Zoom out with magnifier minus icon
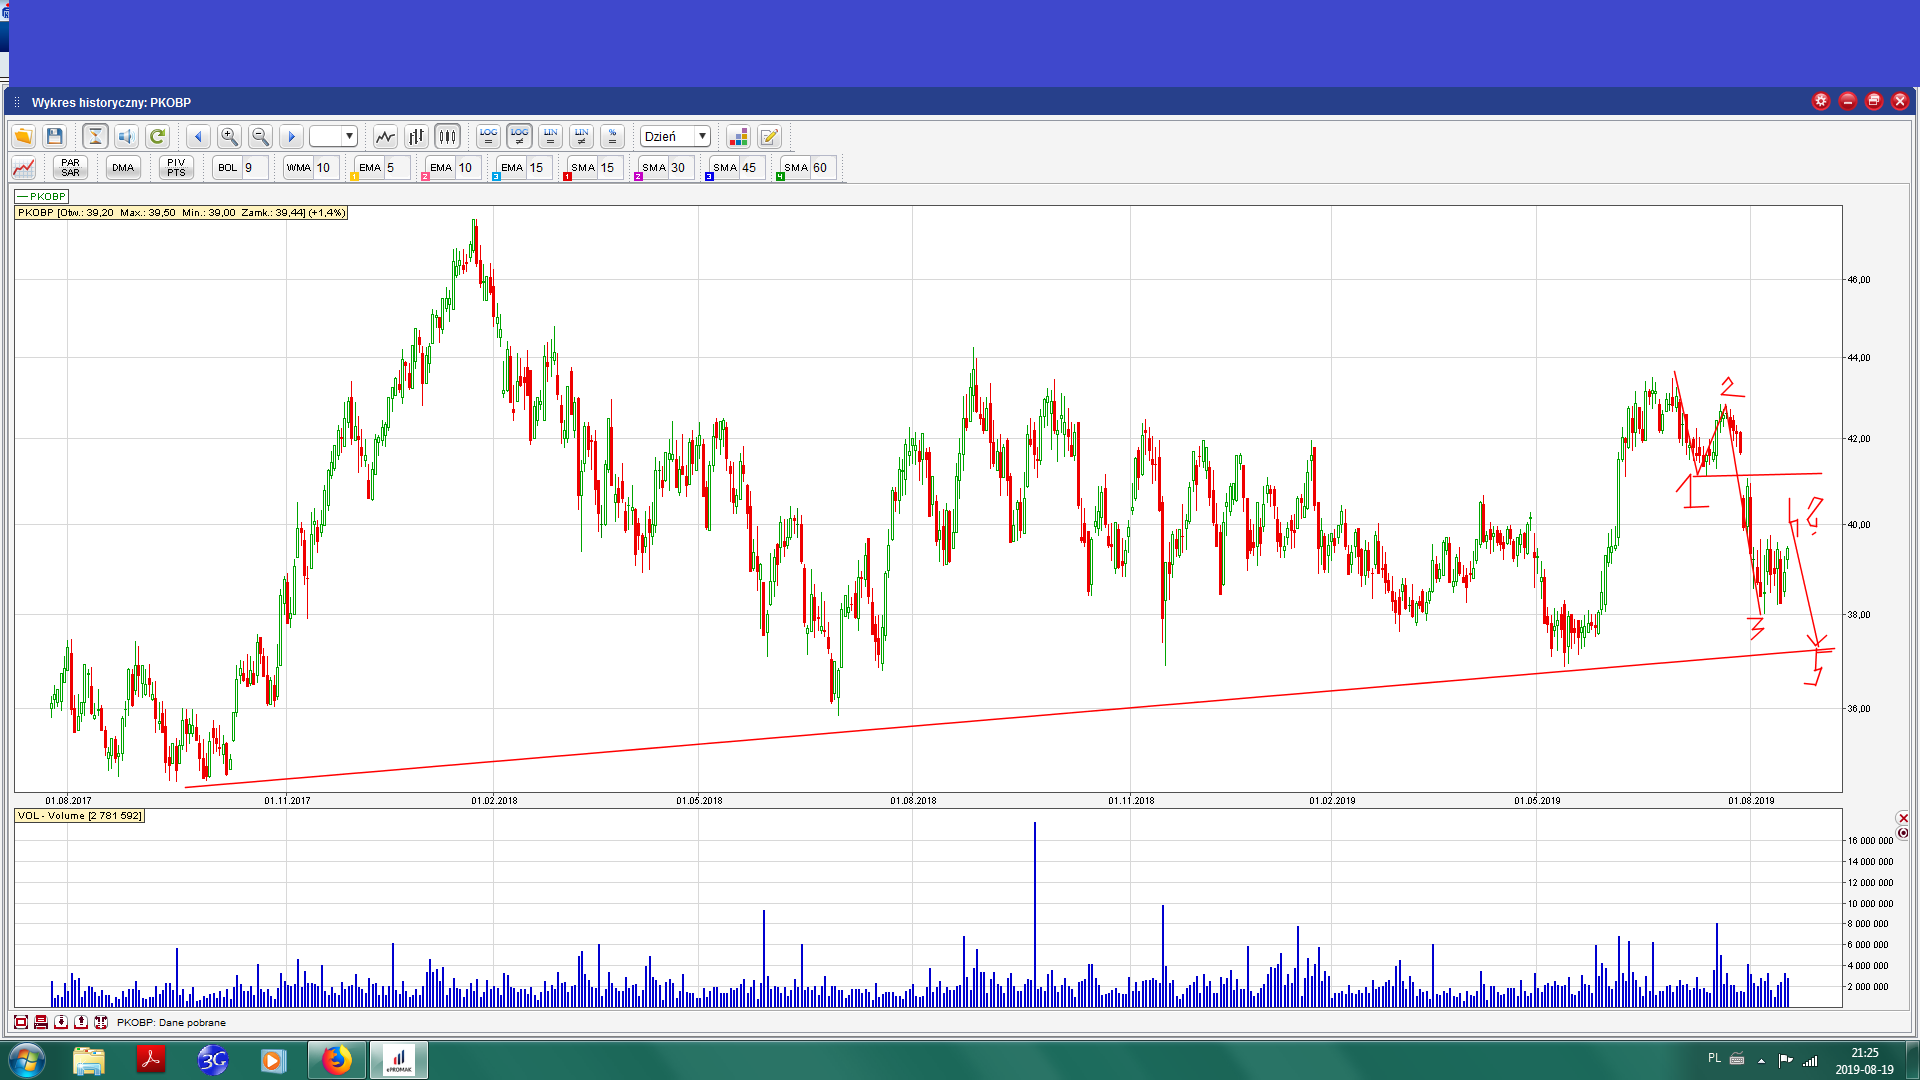The height and width of the screenshot is (1080, 1920). 260,136
